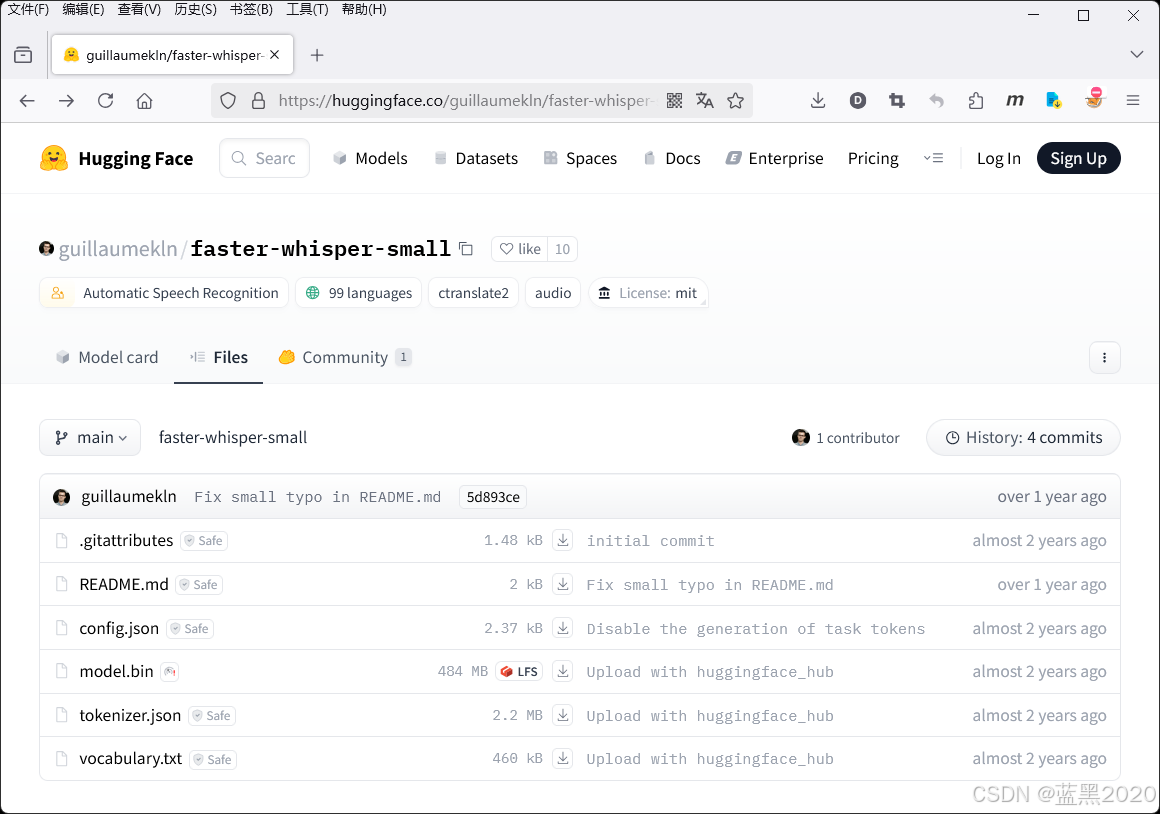The image size is (1160, 814).
Task: List all tabs with the chevron
Action: pos(1137,54)
